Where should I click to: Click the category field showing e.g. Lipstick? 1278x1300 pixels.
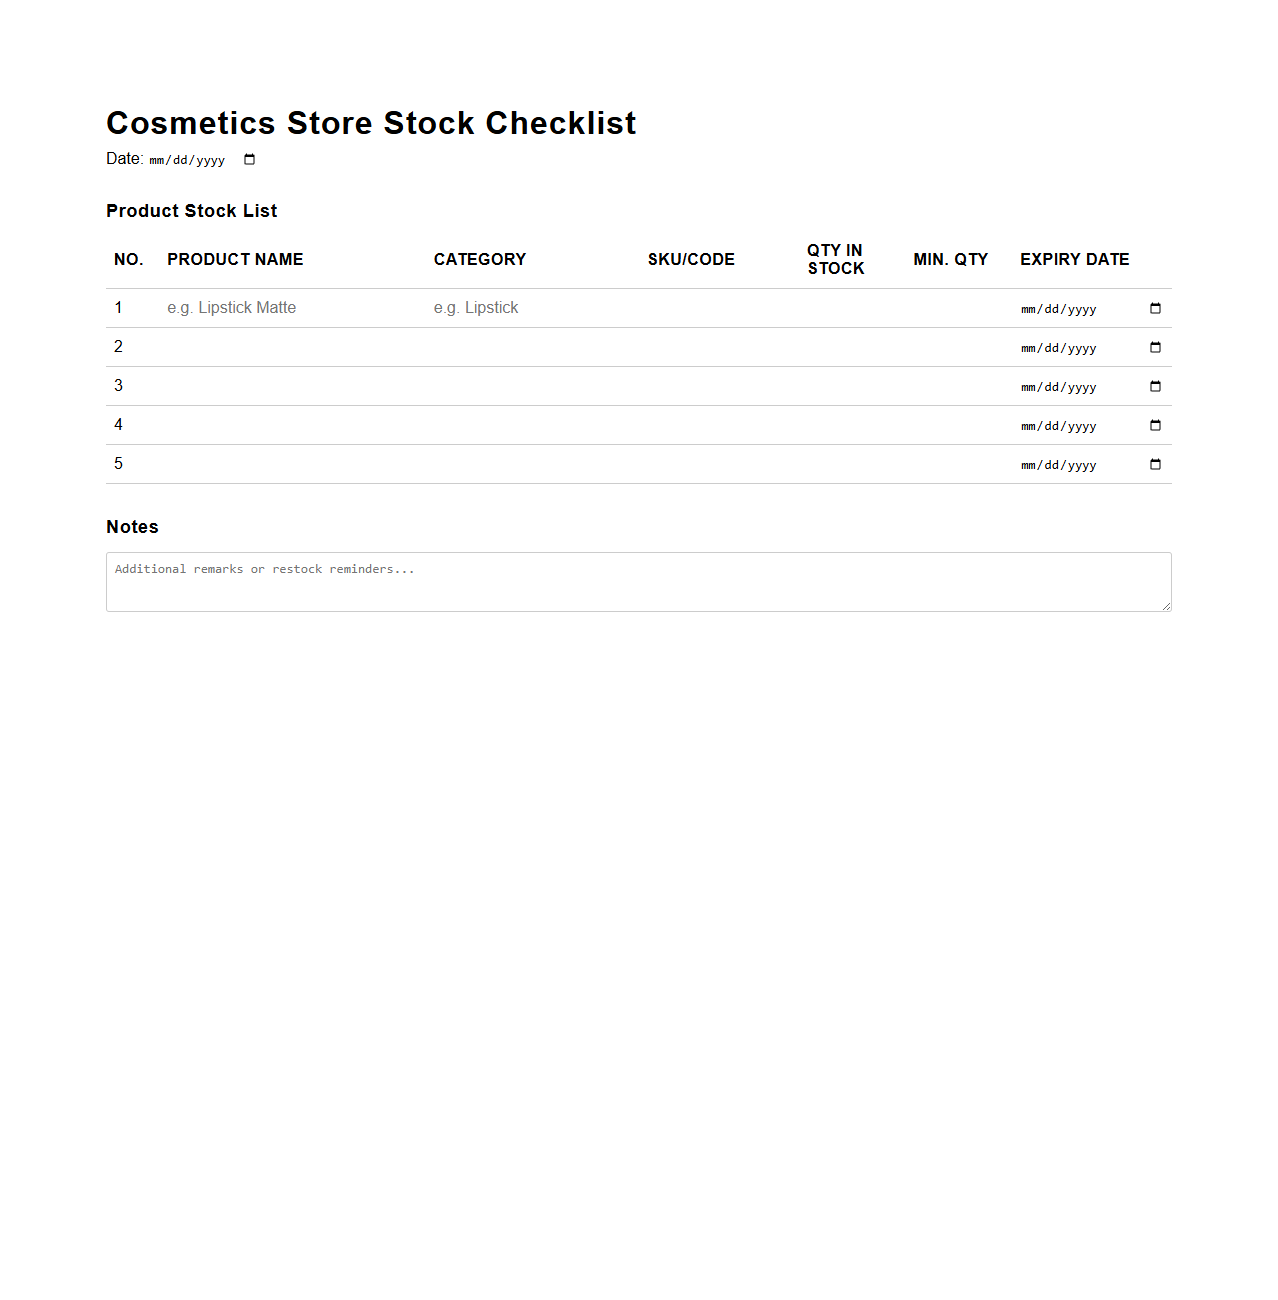coord(520,308)
